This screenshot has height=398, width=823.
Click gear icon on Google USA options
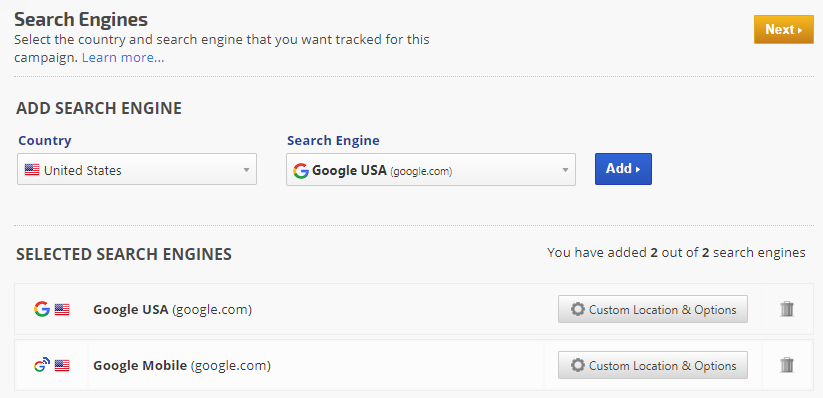coord(578,309)
